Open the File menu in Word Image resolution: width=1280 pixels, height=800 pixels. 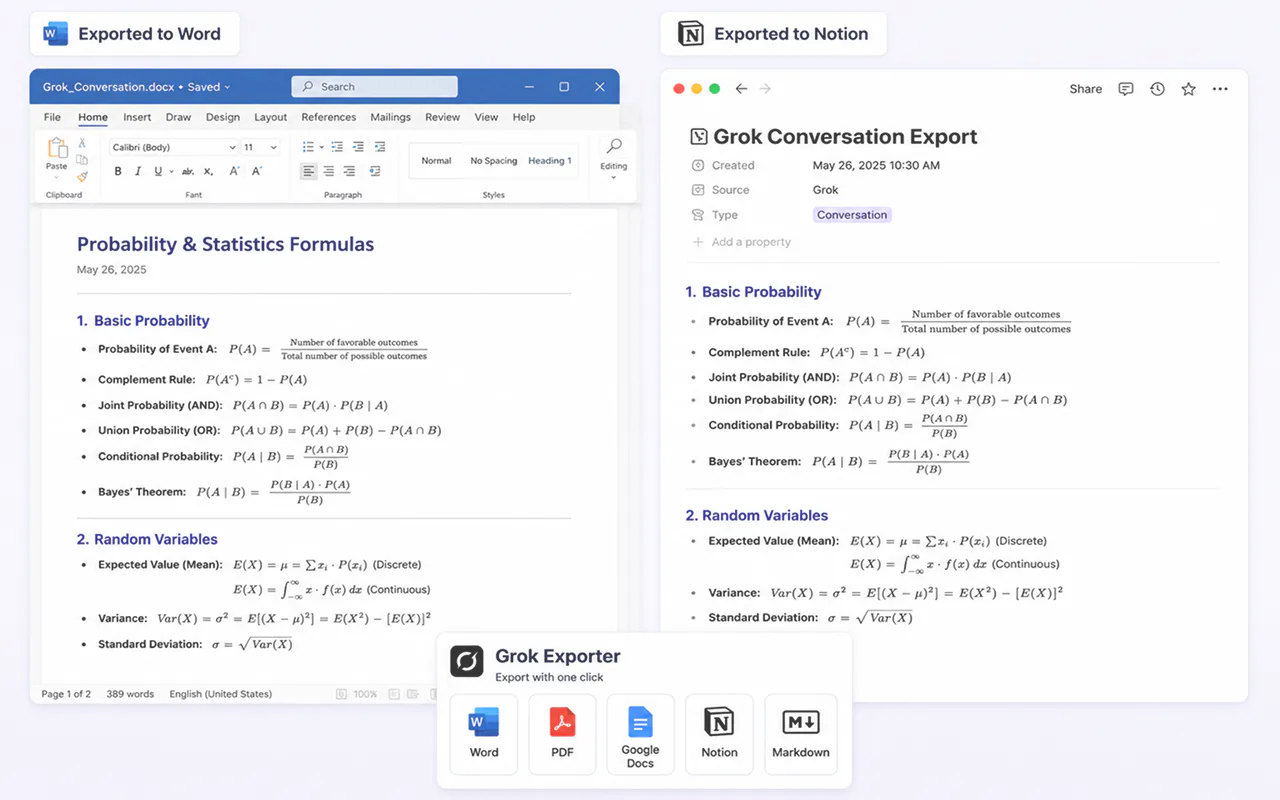click(x=52, y=117)
